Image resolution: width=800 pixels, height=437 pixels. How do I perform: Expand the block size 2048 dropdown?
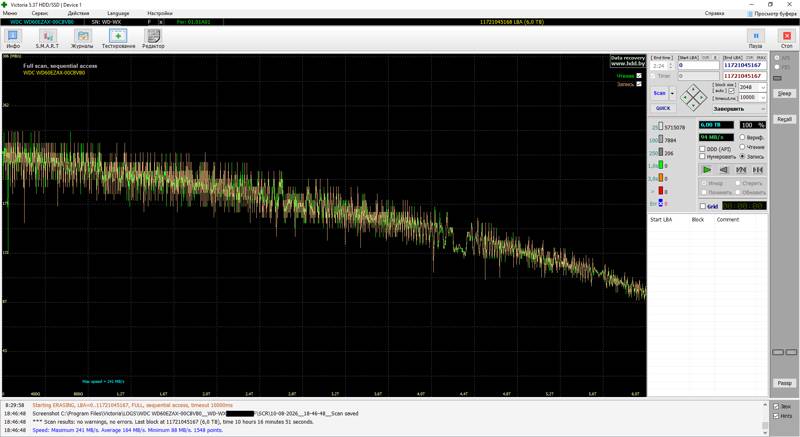click(x=753, y=87)
